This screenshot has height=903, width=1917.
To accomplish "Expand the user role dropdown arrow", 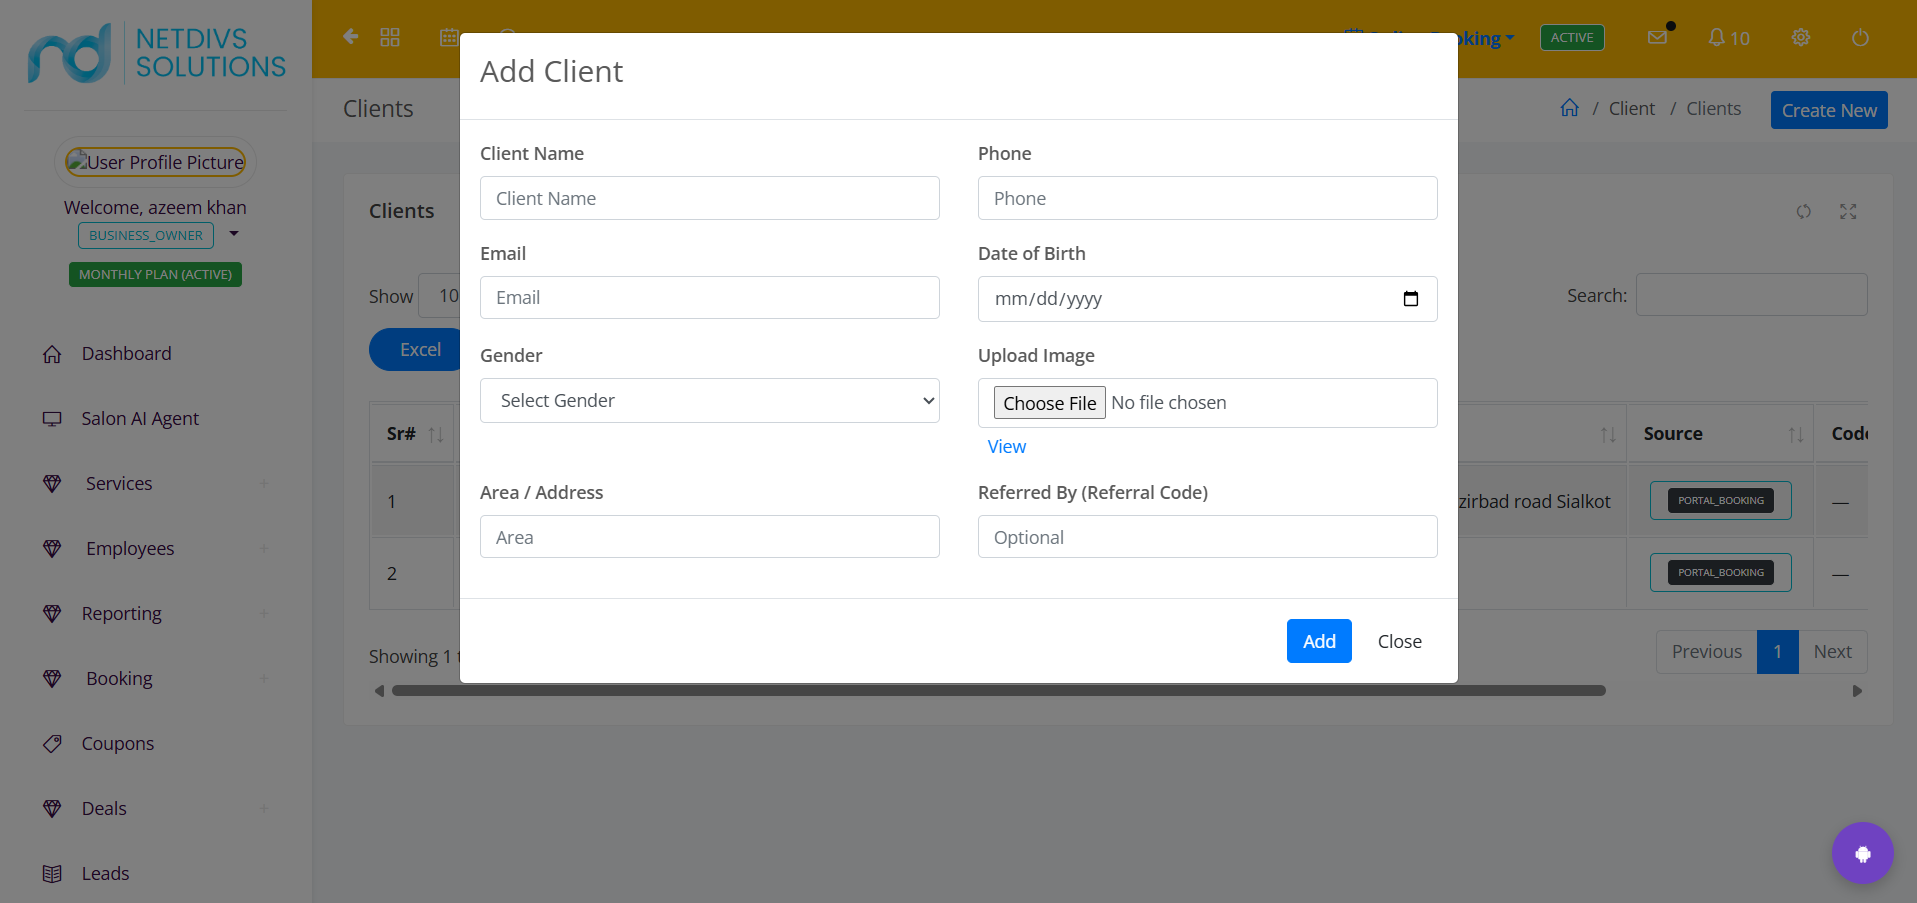I will pos(234,234).
